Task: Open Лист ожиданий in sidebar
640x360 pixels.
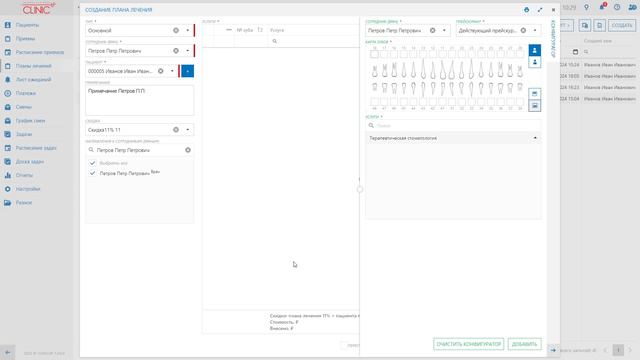Action: point(33,80)
